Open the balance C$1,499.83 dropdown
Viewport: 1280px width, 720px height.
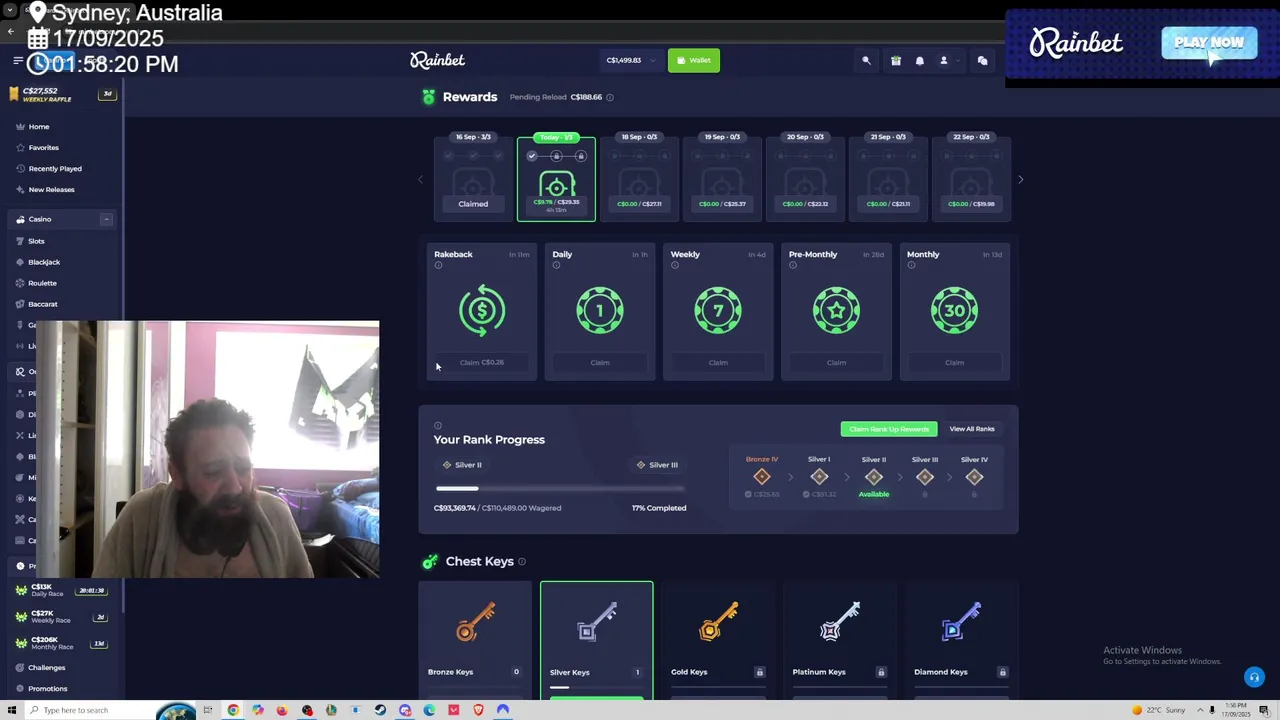point(631,60)
